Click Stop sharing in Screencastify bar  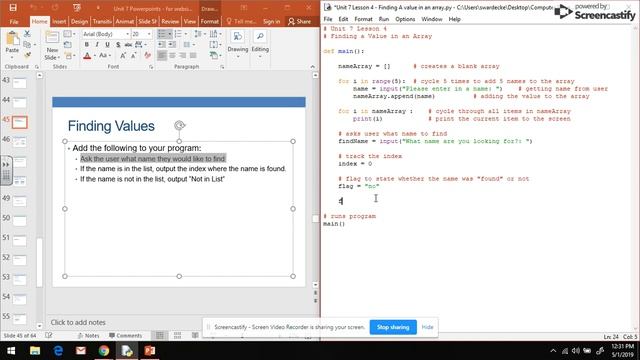(x=393, y=327)
